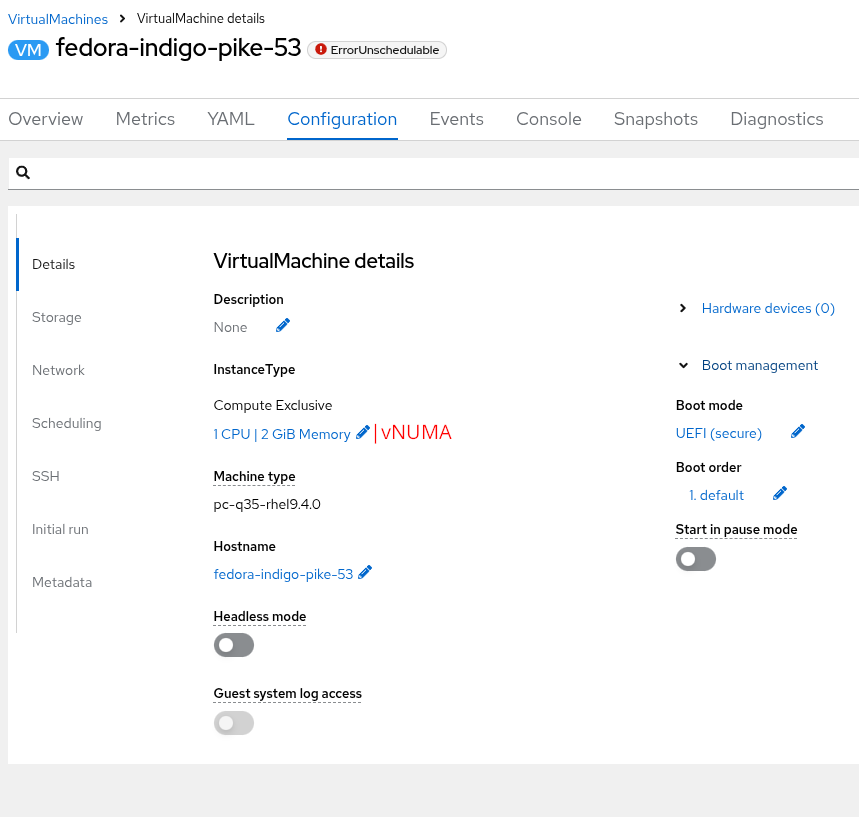Switch to the YAML tab
This screenshot has width=859, height=817.
(231, 119)
